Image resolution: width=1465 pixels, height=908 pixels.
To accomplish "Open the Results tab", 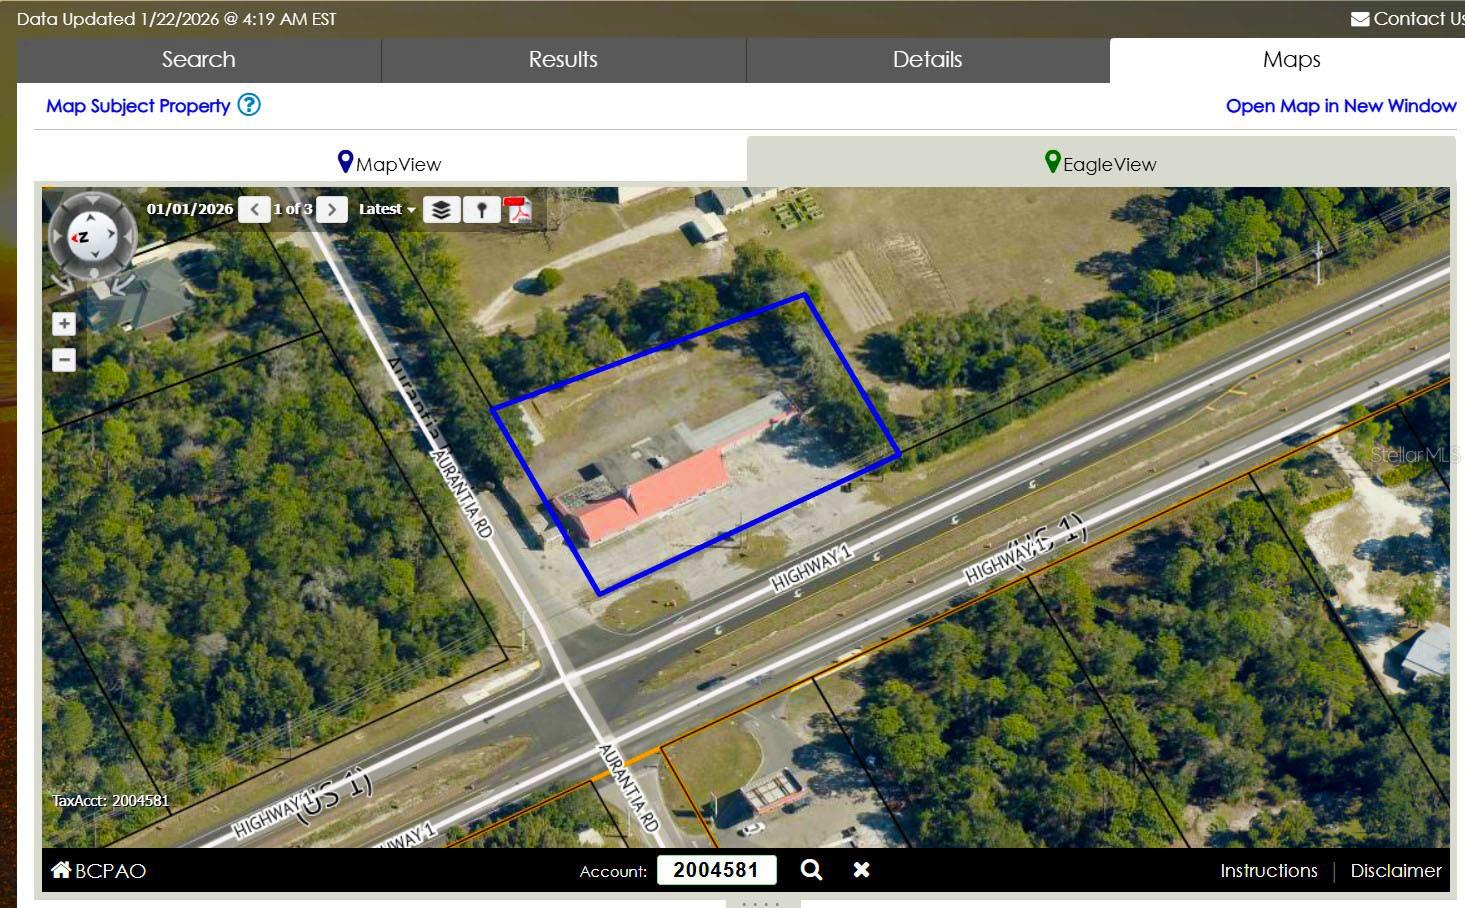I will (x=563, y=59).
